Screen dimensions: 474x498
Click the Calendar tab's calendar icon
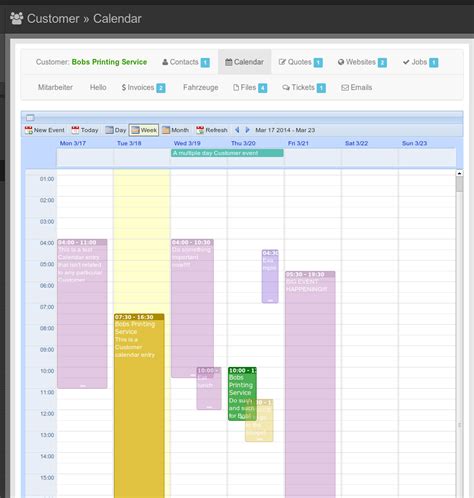coord(229,62)
